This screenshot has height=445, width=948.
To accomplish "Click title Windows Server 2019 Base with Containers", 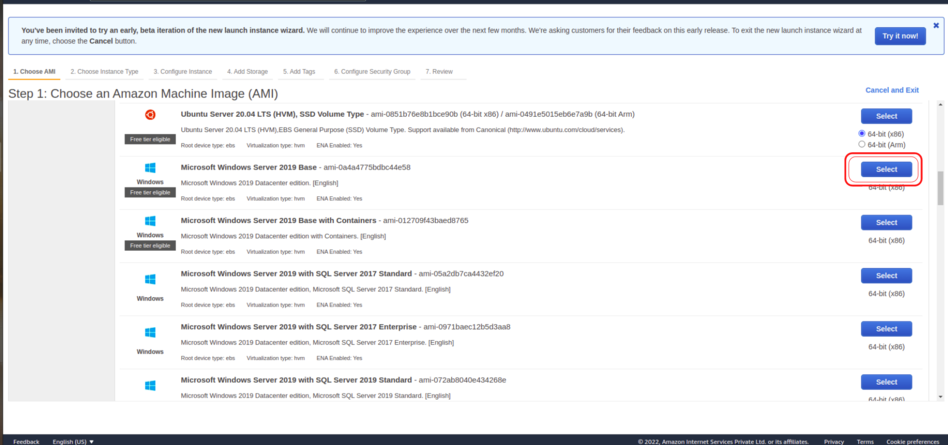I will click(x=279, y=220).
